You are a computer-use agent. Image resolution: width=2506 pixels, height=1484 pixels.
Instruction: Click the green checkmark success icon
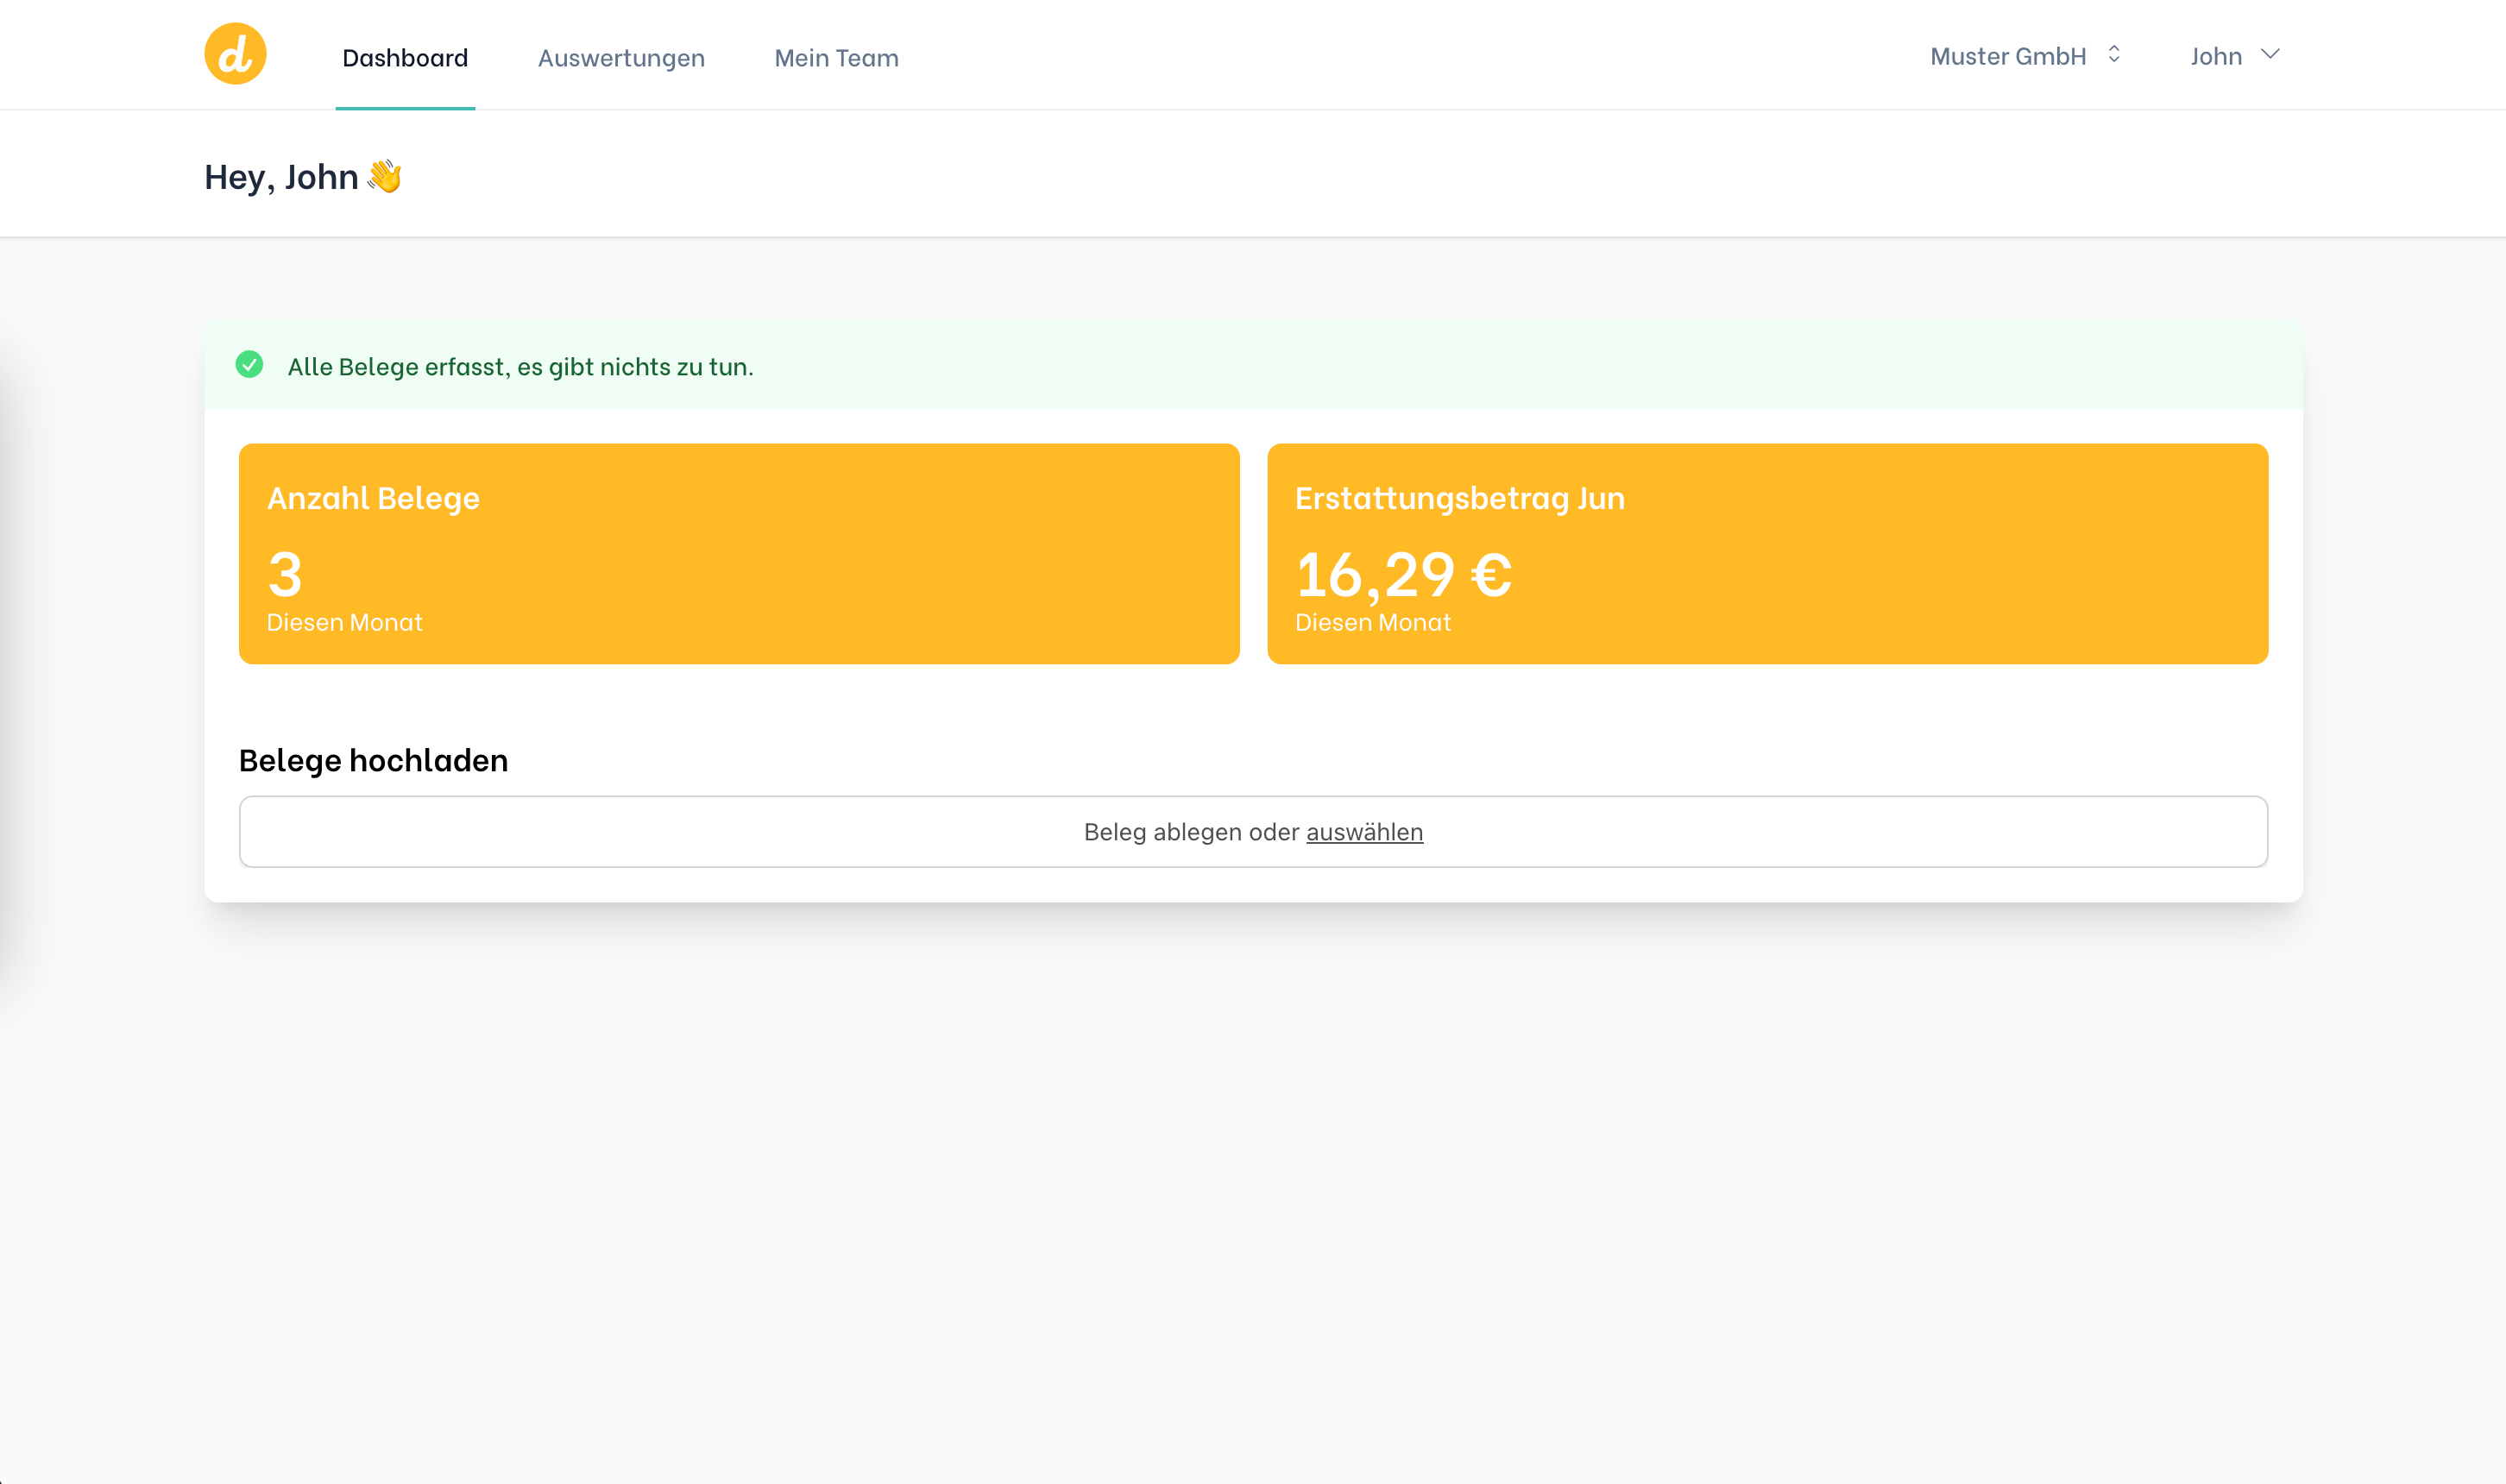(x=249, y=366)
